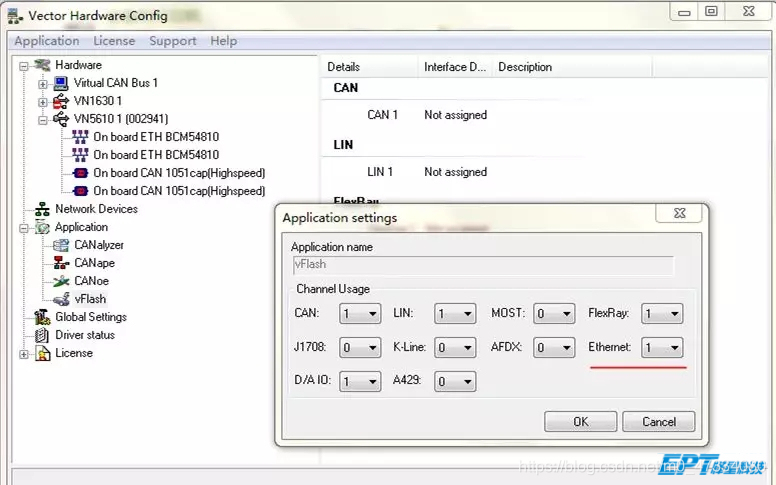
Task: Click the Network Devices icon
Action: point(42,209)
